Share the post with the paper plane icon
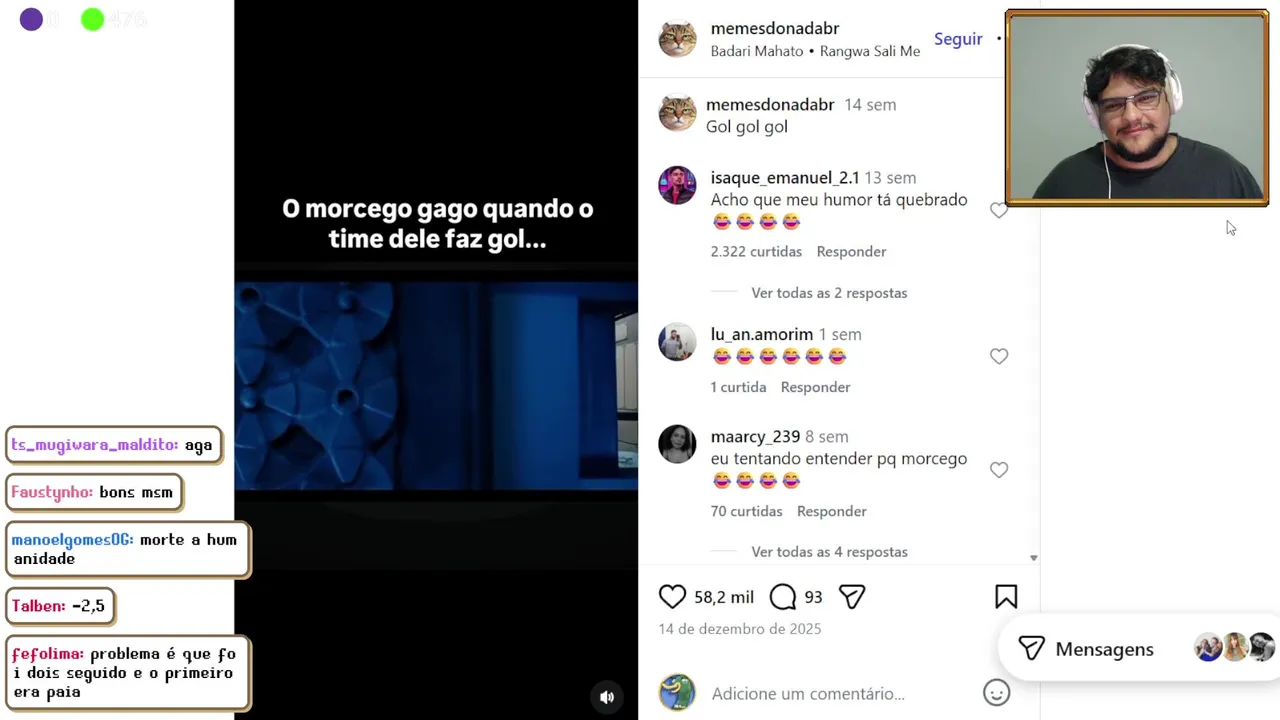The image size is (1280, 720). pos(852,597)
